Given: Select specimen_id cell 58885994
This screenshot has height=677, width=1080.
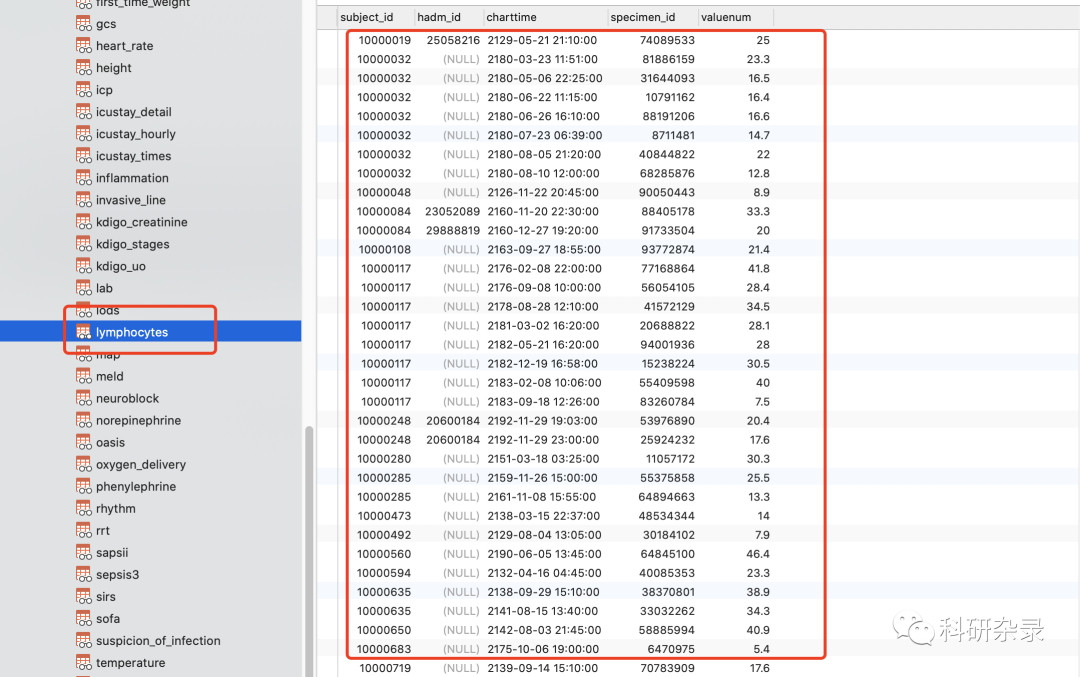Looking at the screenshot, I should [667, 630].
